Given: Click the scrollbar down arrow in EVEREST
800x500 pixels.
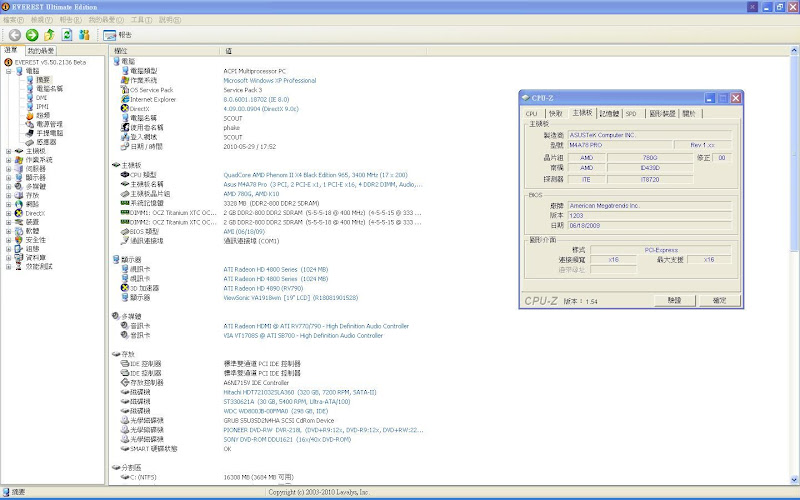Looking at the screenshot, I should [794, 480].
